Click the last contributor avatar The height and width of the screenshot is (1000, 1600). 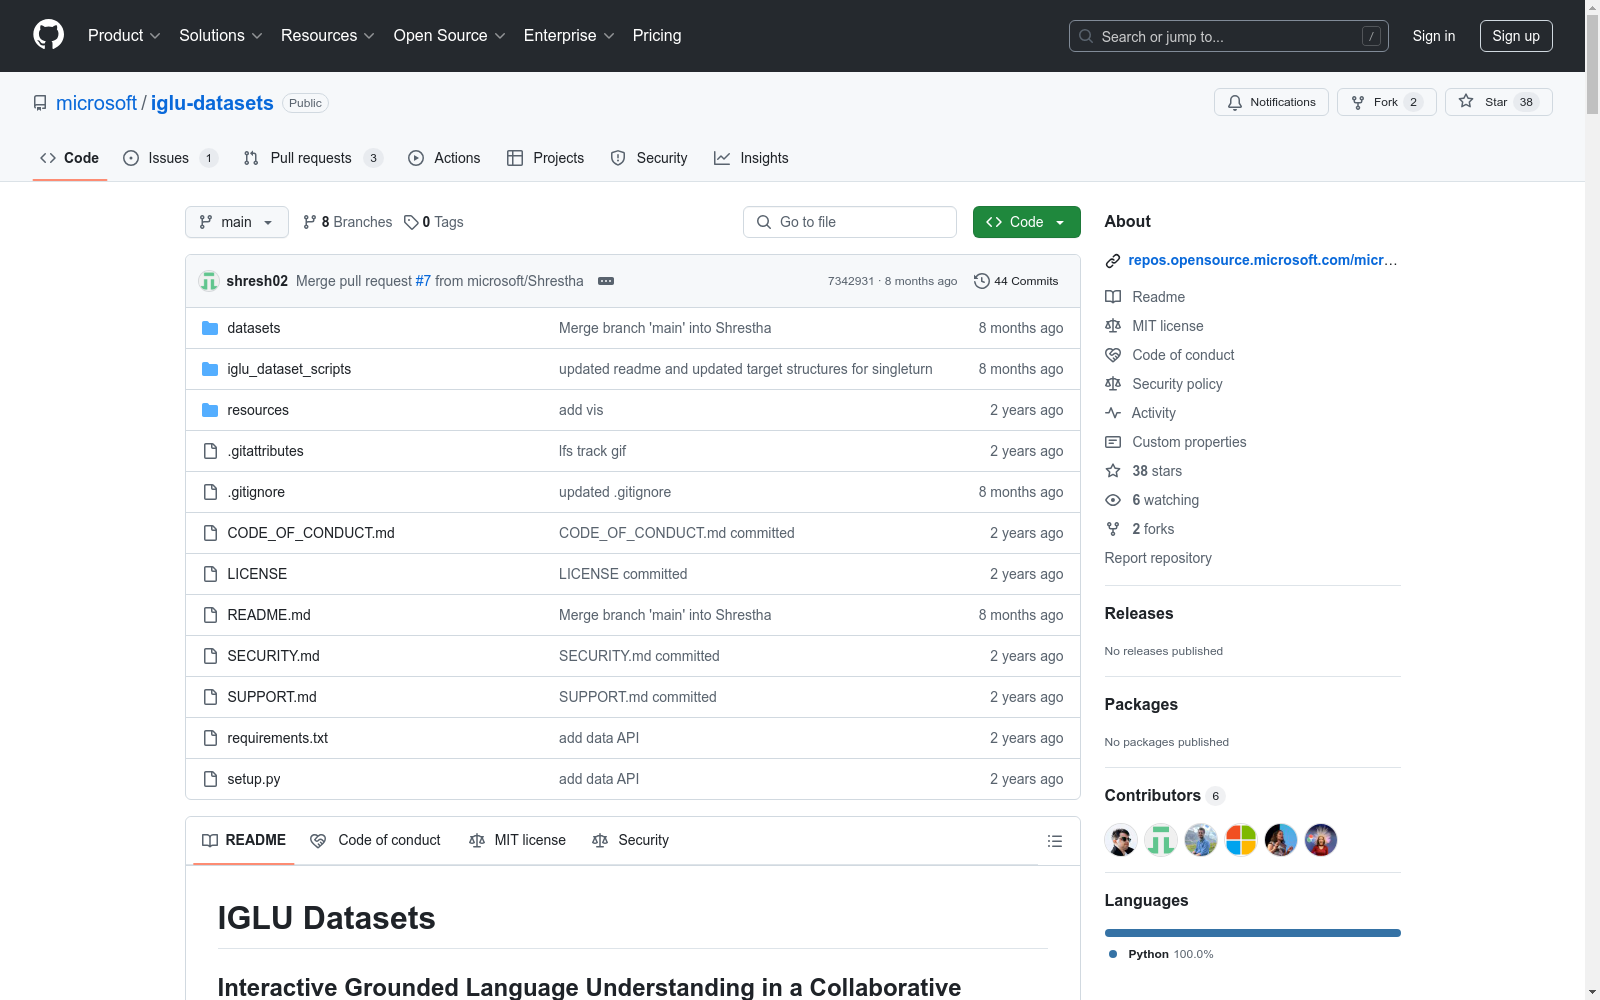pos(1321,840)
